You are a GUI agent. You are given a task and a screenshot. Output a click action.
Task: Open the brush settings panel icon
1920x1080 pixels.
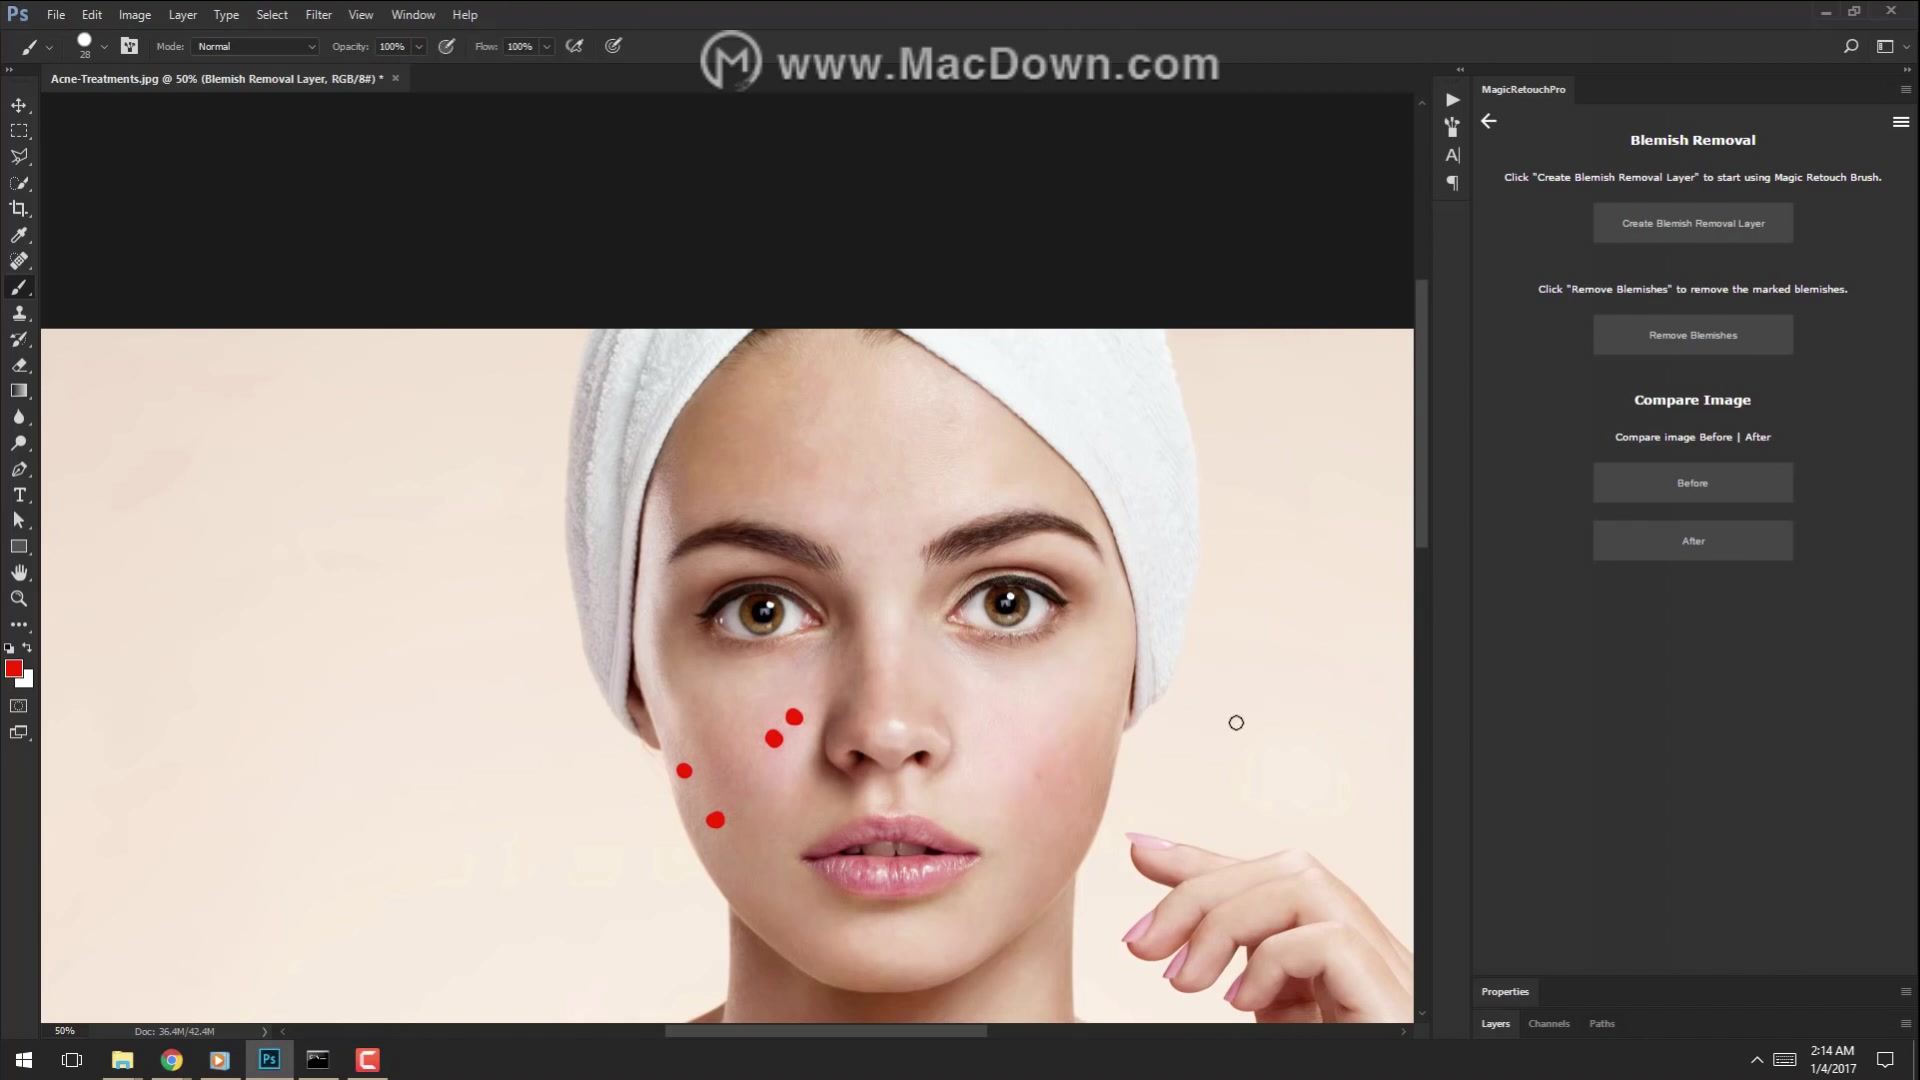(x=129, y=46)
